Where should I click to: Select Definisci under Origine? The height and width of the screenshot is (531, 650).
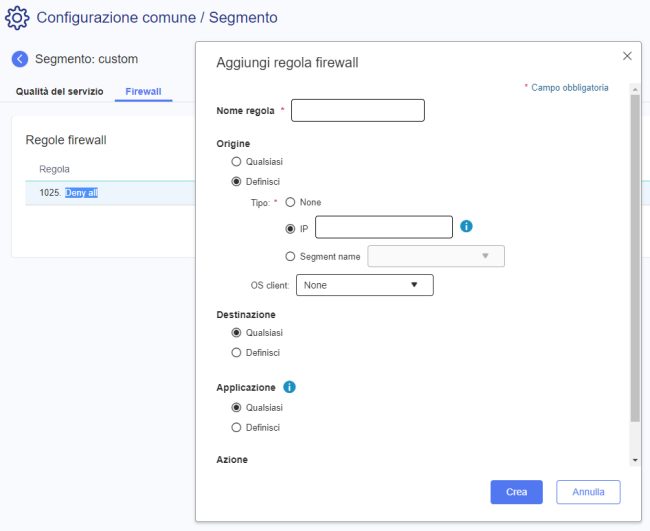pos(236,182)
